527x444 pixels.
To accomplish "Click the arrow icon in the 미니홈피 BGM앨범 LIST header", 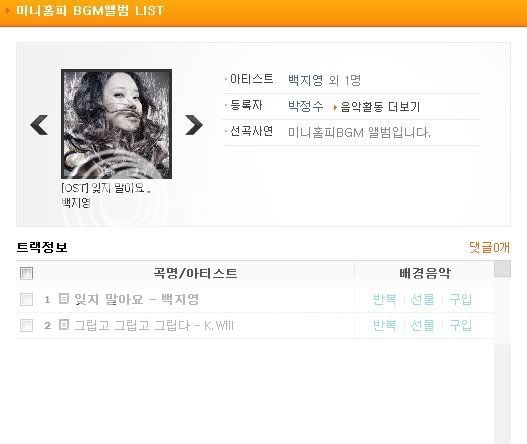I will [8, 10].
